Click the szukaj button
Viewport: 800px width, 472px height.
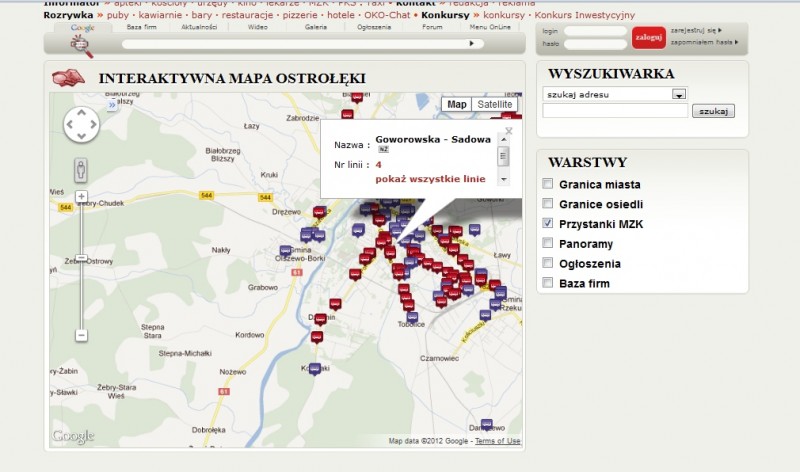[713, 111]
